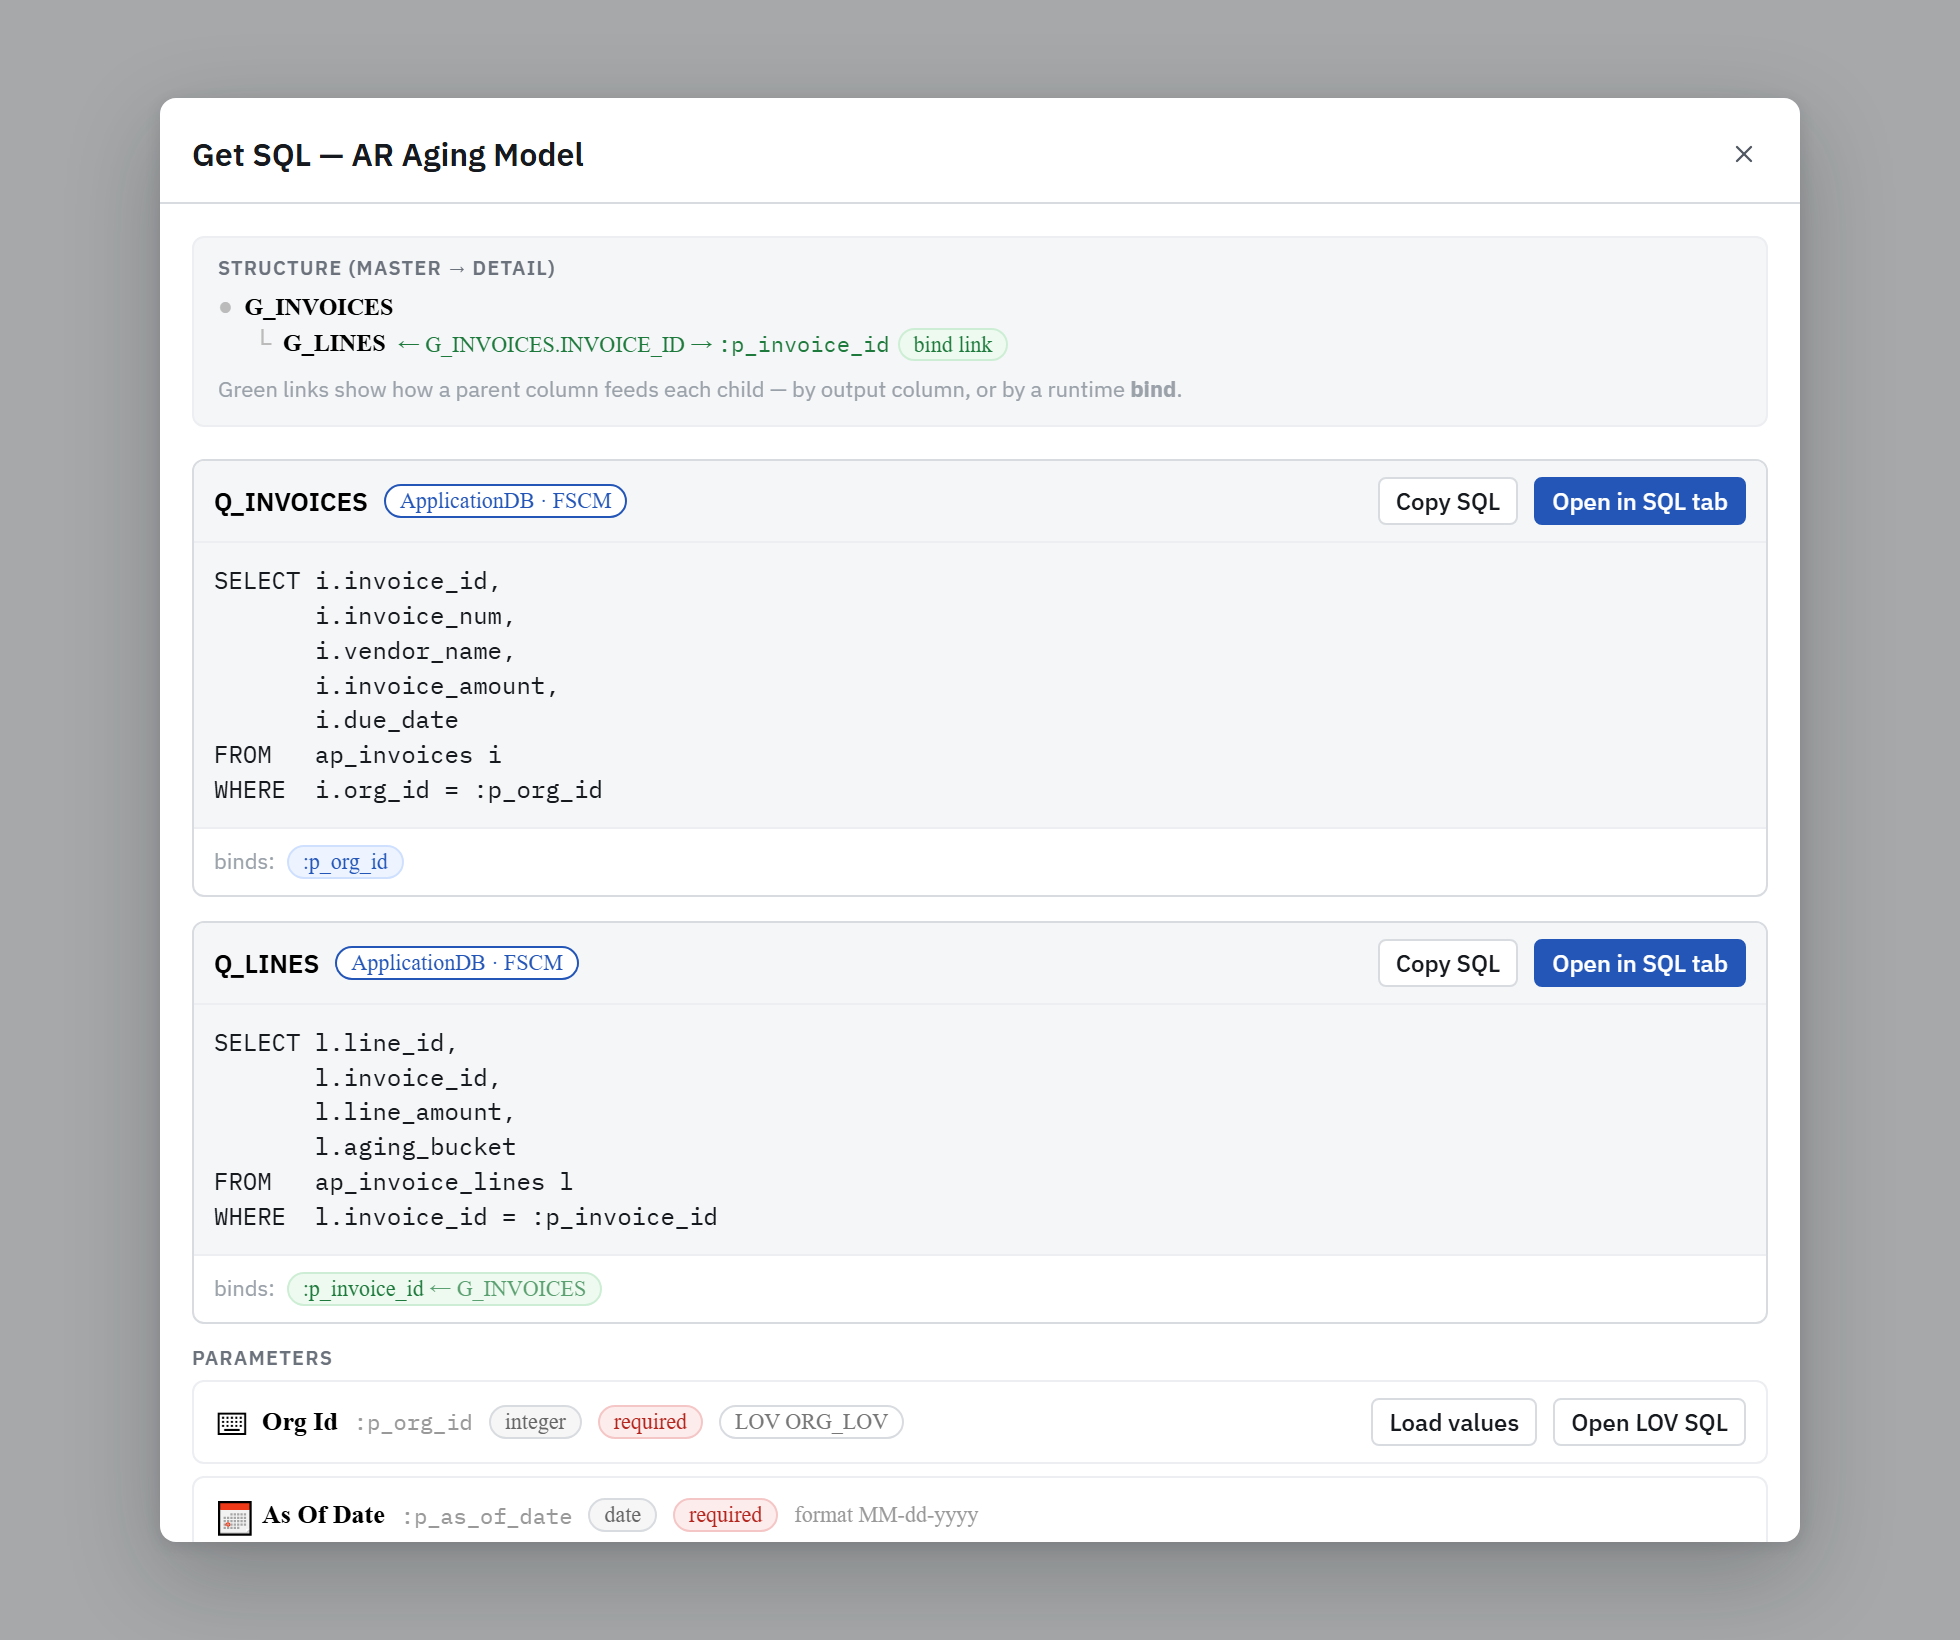Image resolution: width=1960 pixels, height=1640 pixels.
Task: Close the Get SQL dialog
Action: point(1743,154)
